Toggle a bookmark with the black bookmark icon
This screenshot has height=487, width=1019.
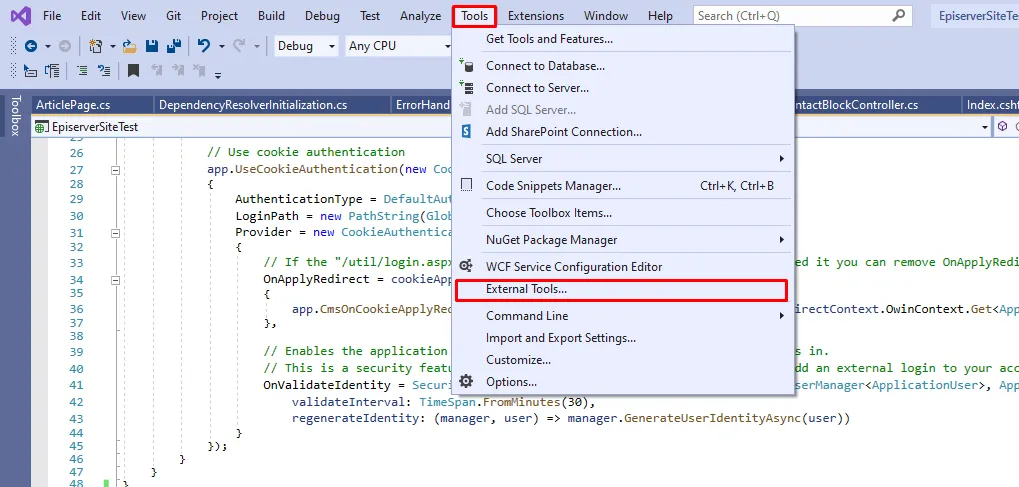133,70
